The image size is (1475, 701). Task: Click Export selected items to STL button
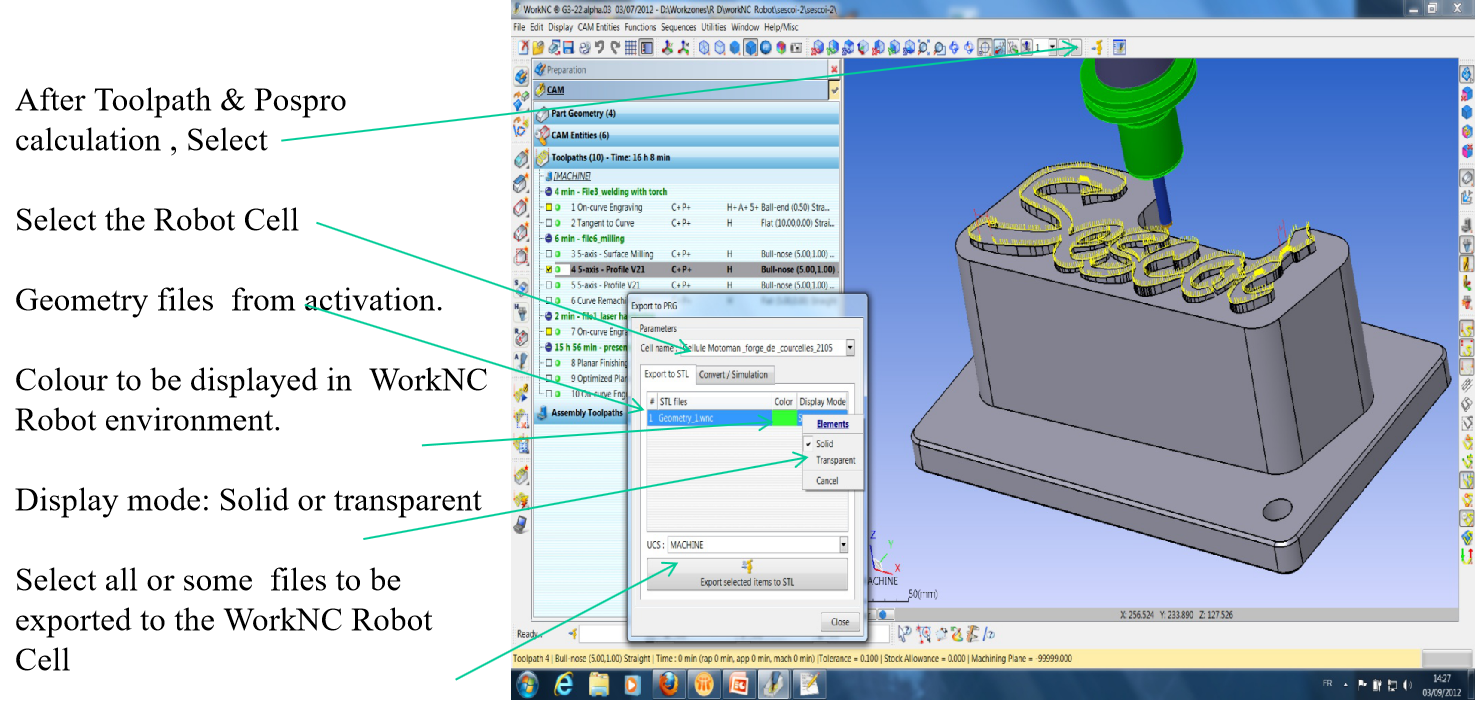point(747,575)
